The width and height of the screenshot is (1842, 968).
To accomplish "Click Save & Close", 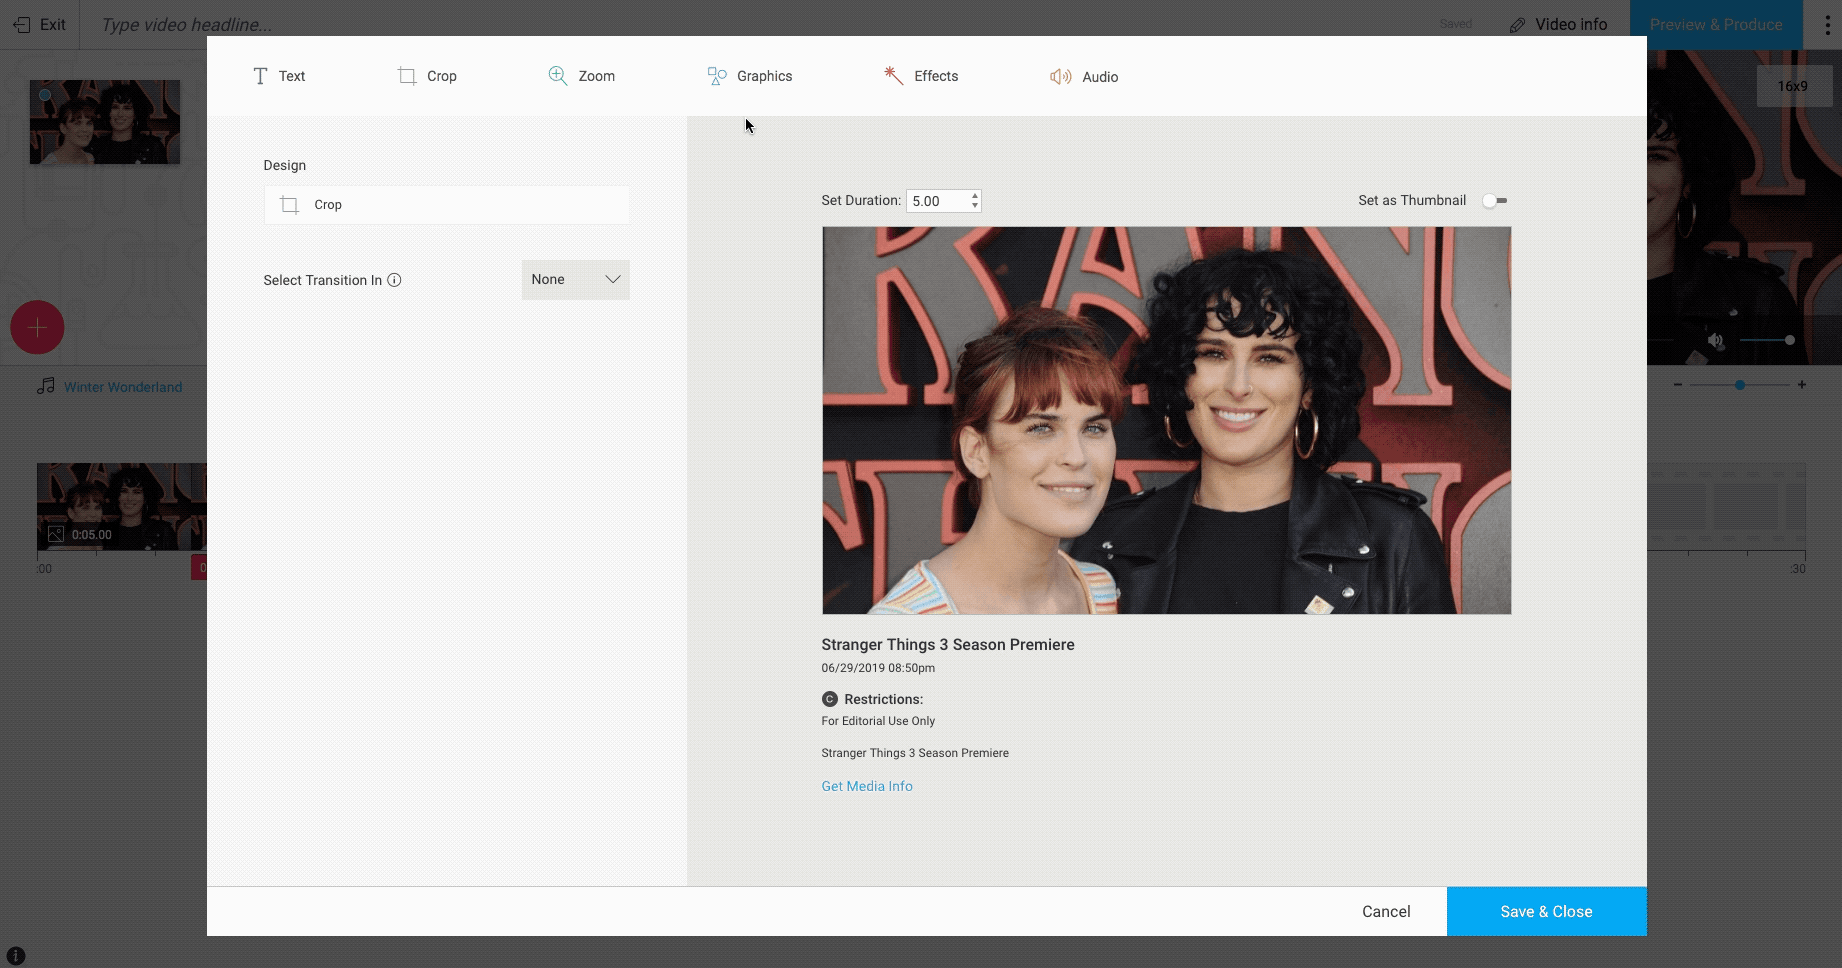I will coord(1546,911).
